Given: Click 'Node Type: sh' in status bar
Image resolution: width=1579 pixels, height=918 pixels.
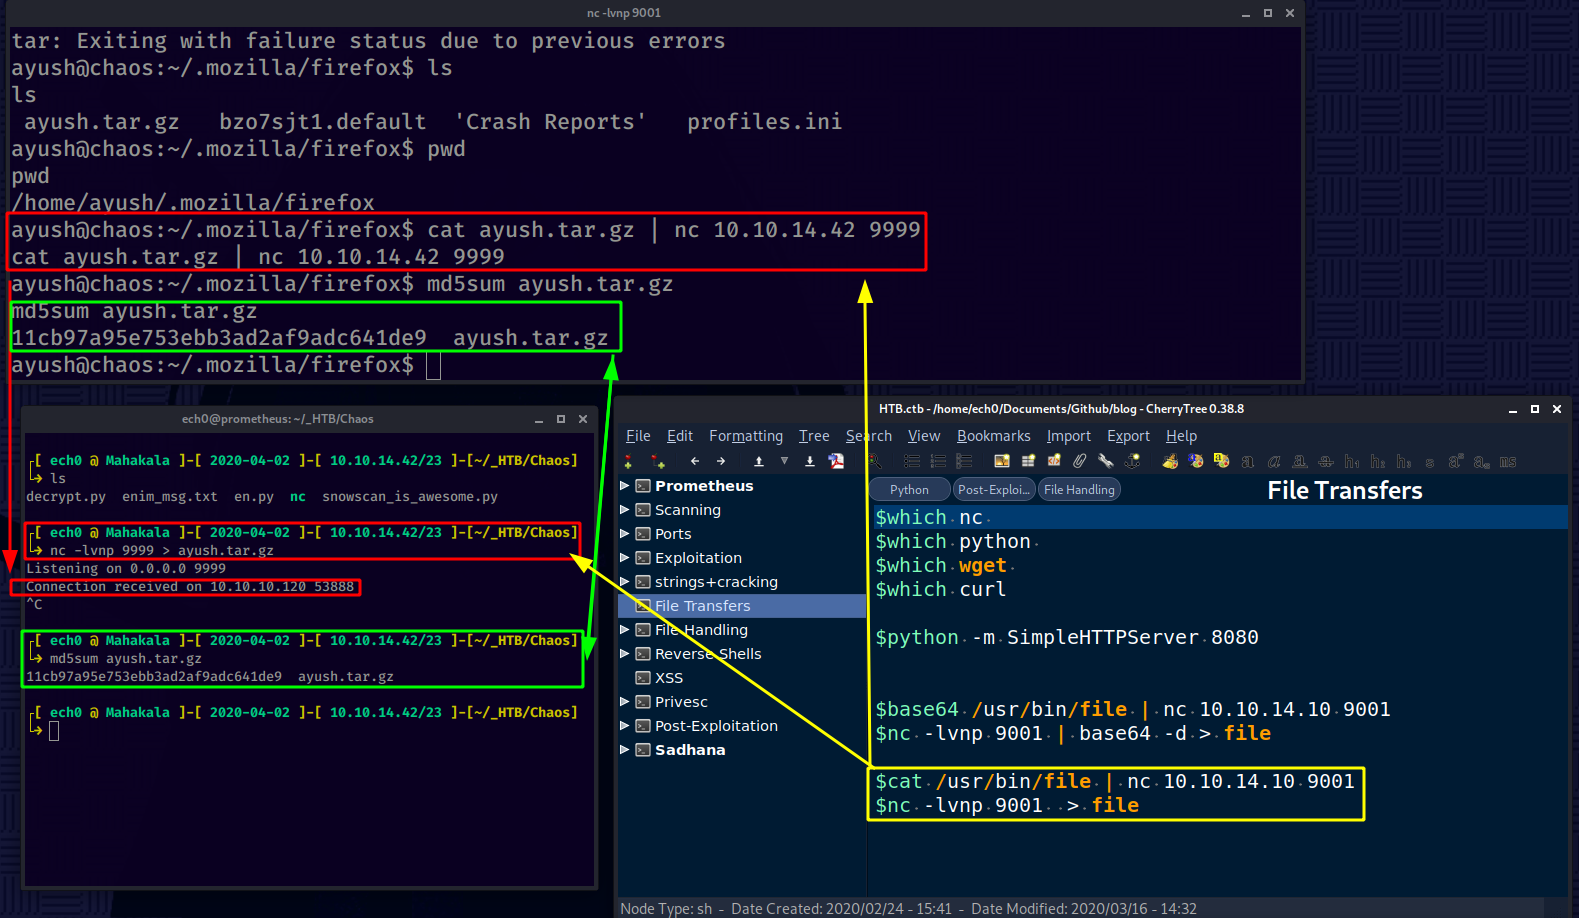Looking at the screenshot, I should point(666,908).
